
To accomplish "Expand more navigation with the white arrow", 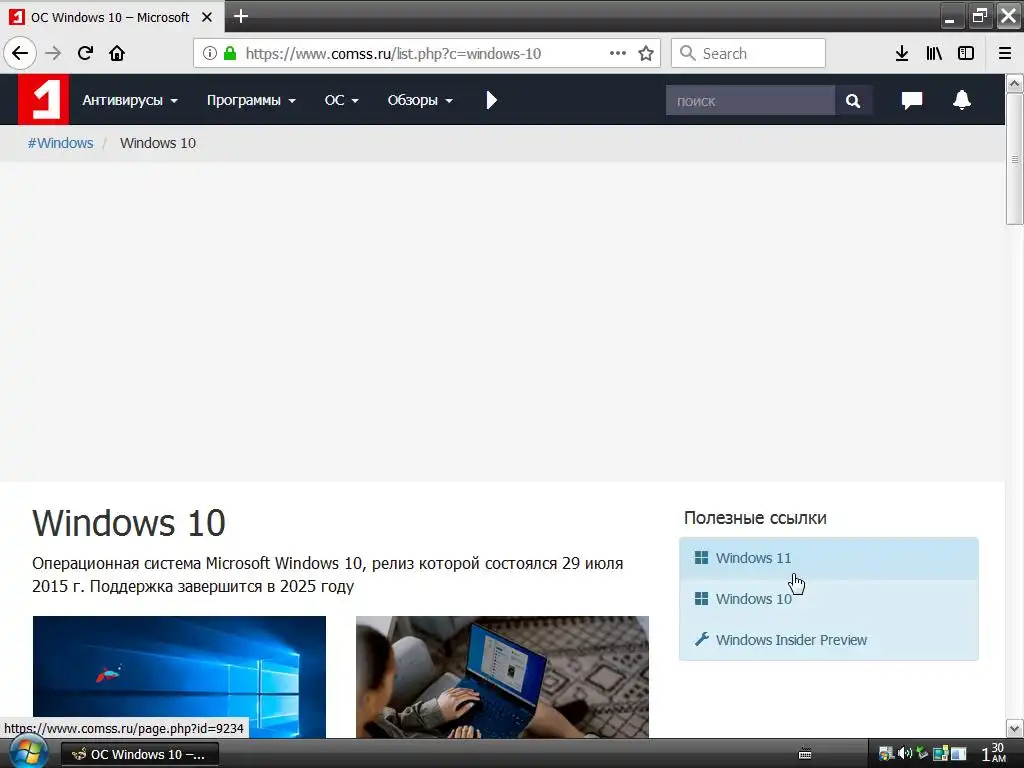I will (x=492, y=100).
